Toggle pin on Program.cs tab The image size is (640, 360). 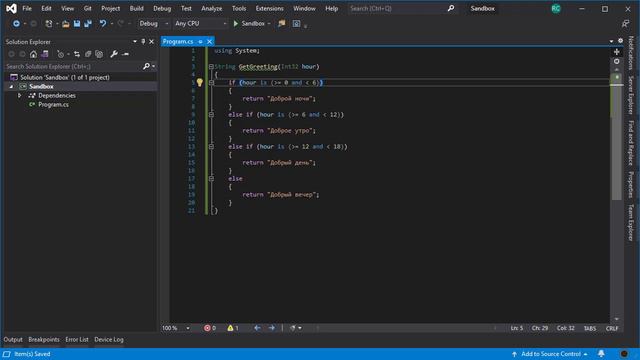click(x=200, y=42)
